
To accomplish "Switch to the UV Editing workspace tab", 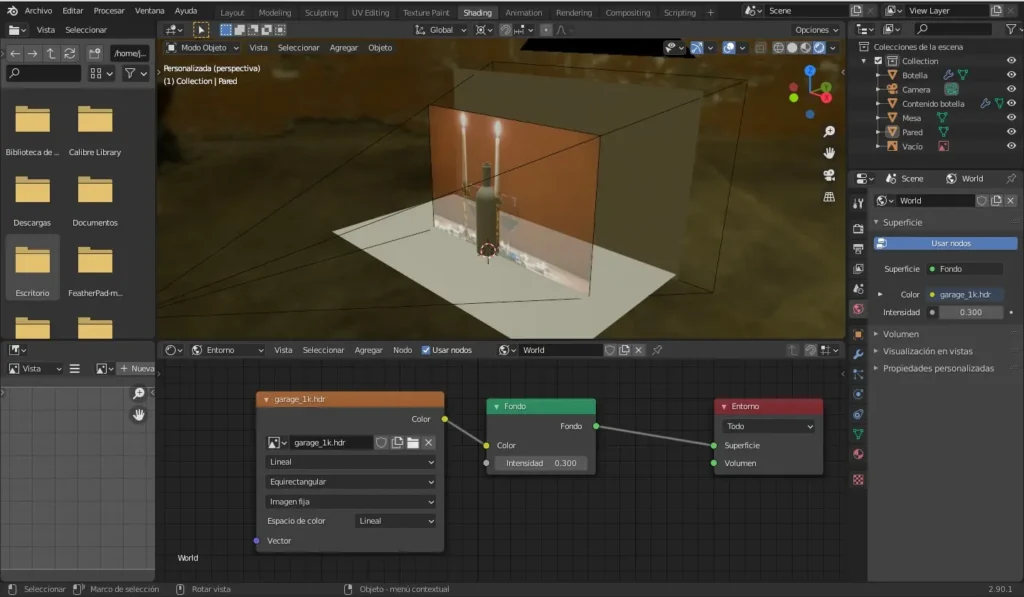I will pos(370,12).
